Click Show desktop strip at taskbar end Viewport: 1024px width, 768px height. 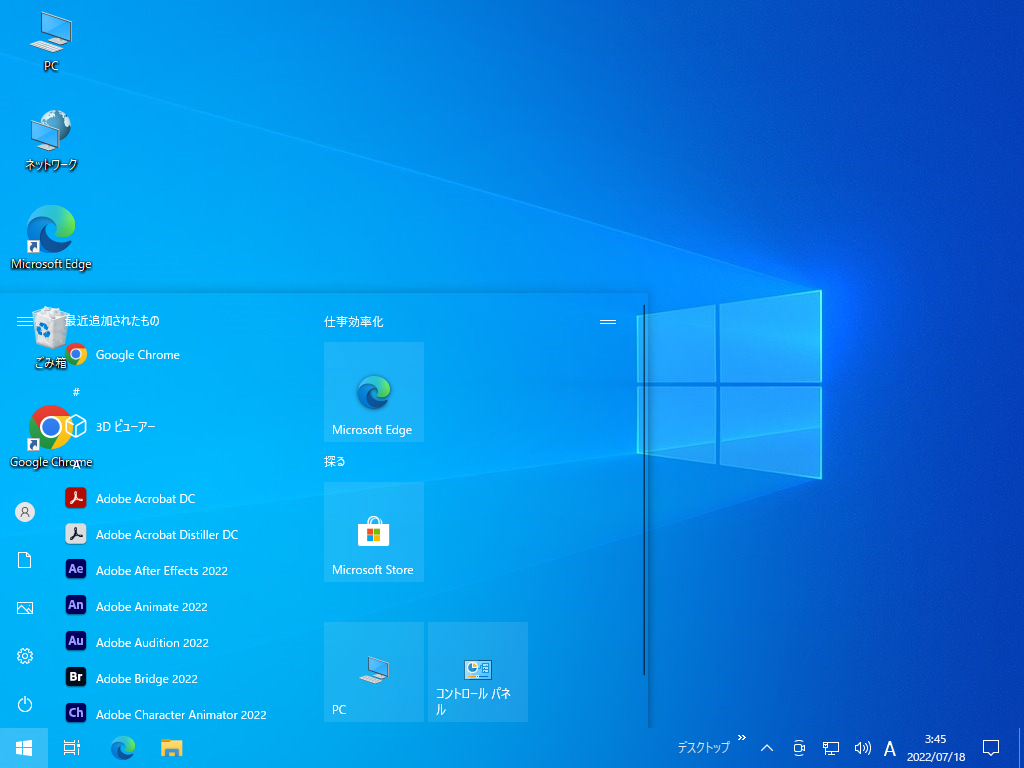[1021, 748]
